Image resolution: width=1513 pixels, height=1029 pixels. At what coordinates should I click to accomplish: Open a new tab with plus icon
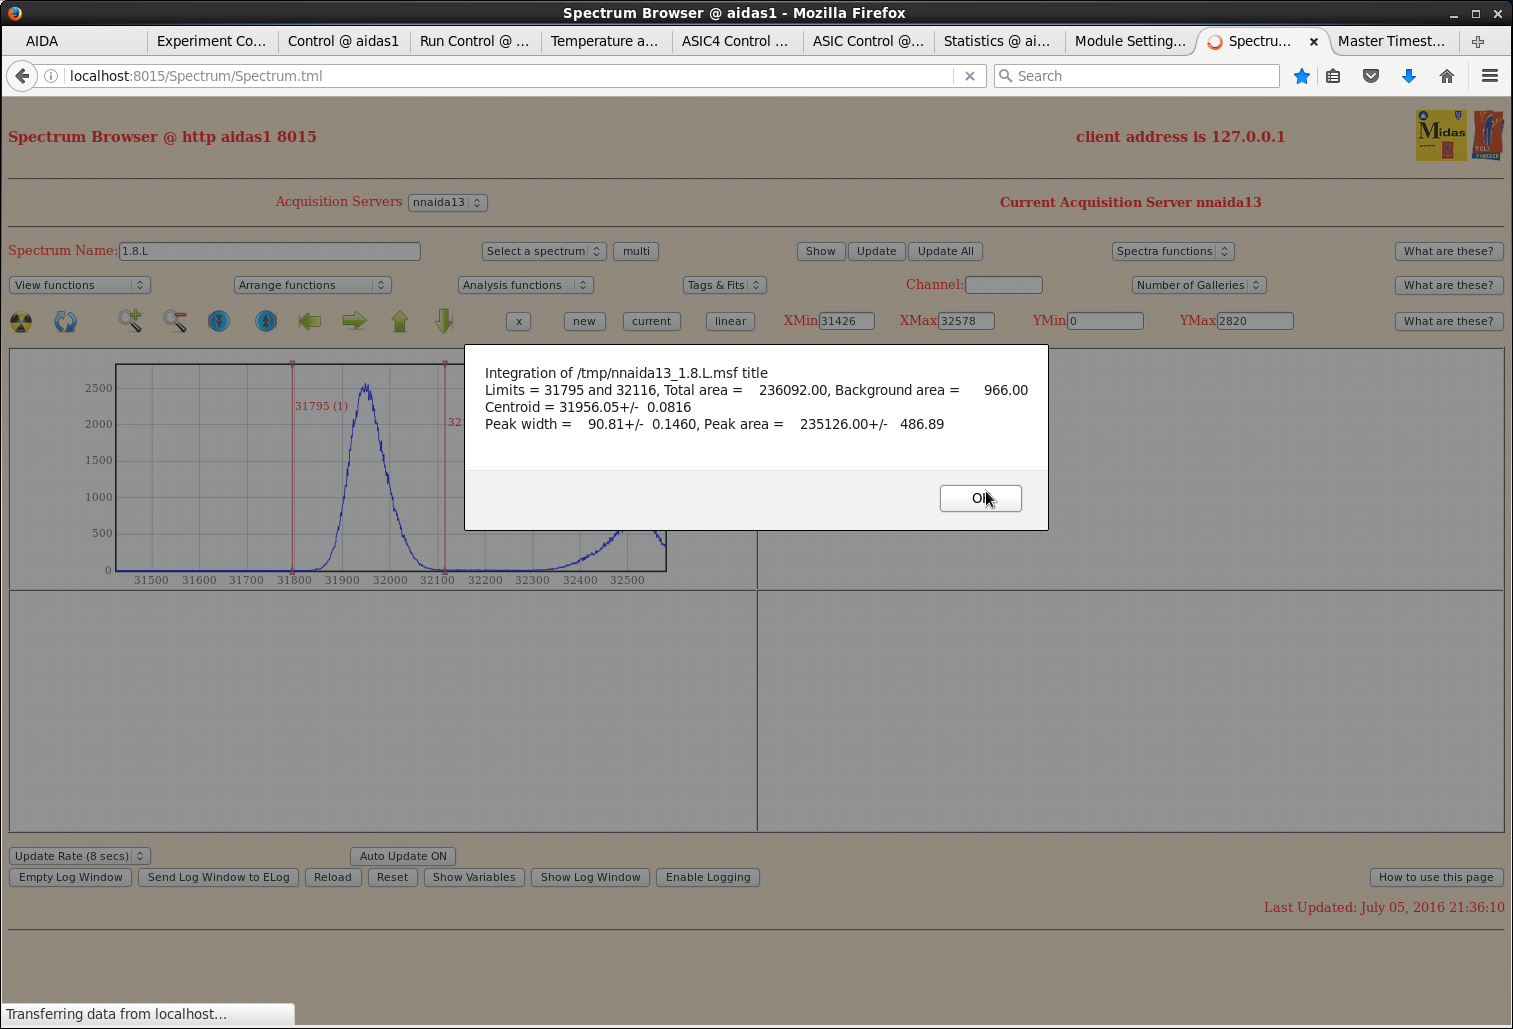1478,41
